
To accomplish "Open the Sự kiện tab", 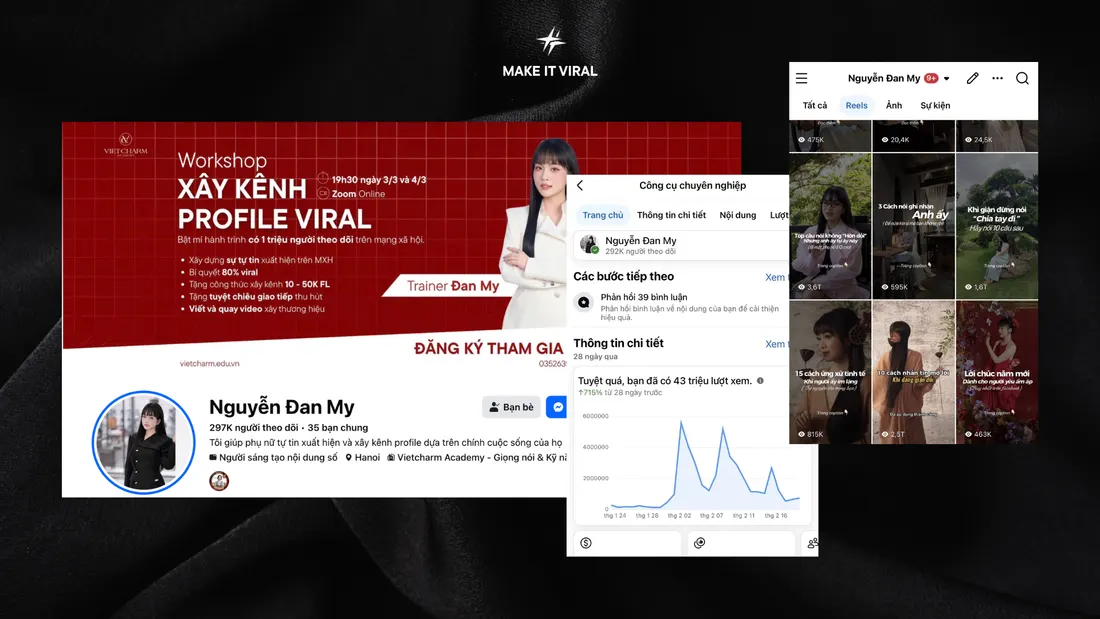I will tap(935, 105).
